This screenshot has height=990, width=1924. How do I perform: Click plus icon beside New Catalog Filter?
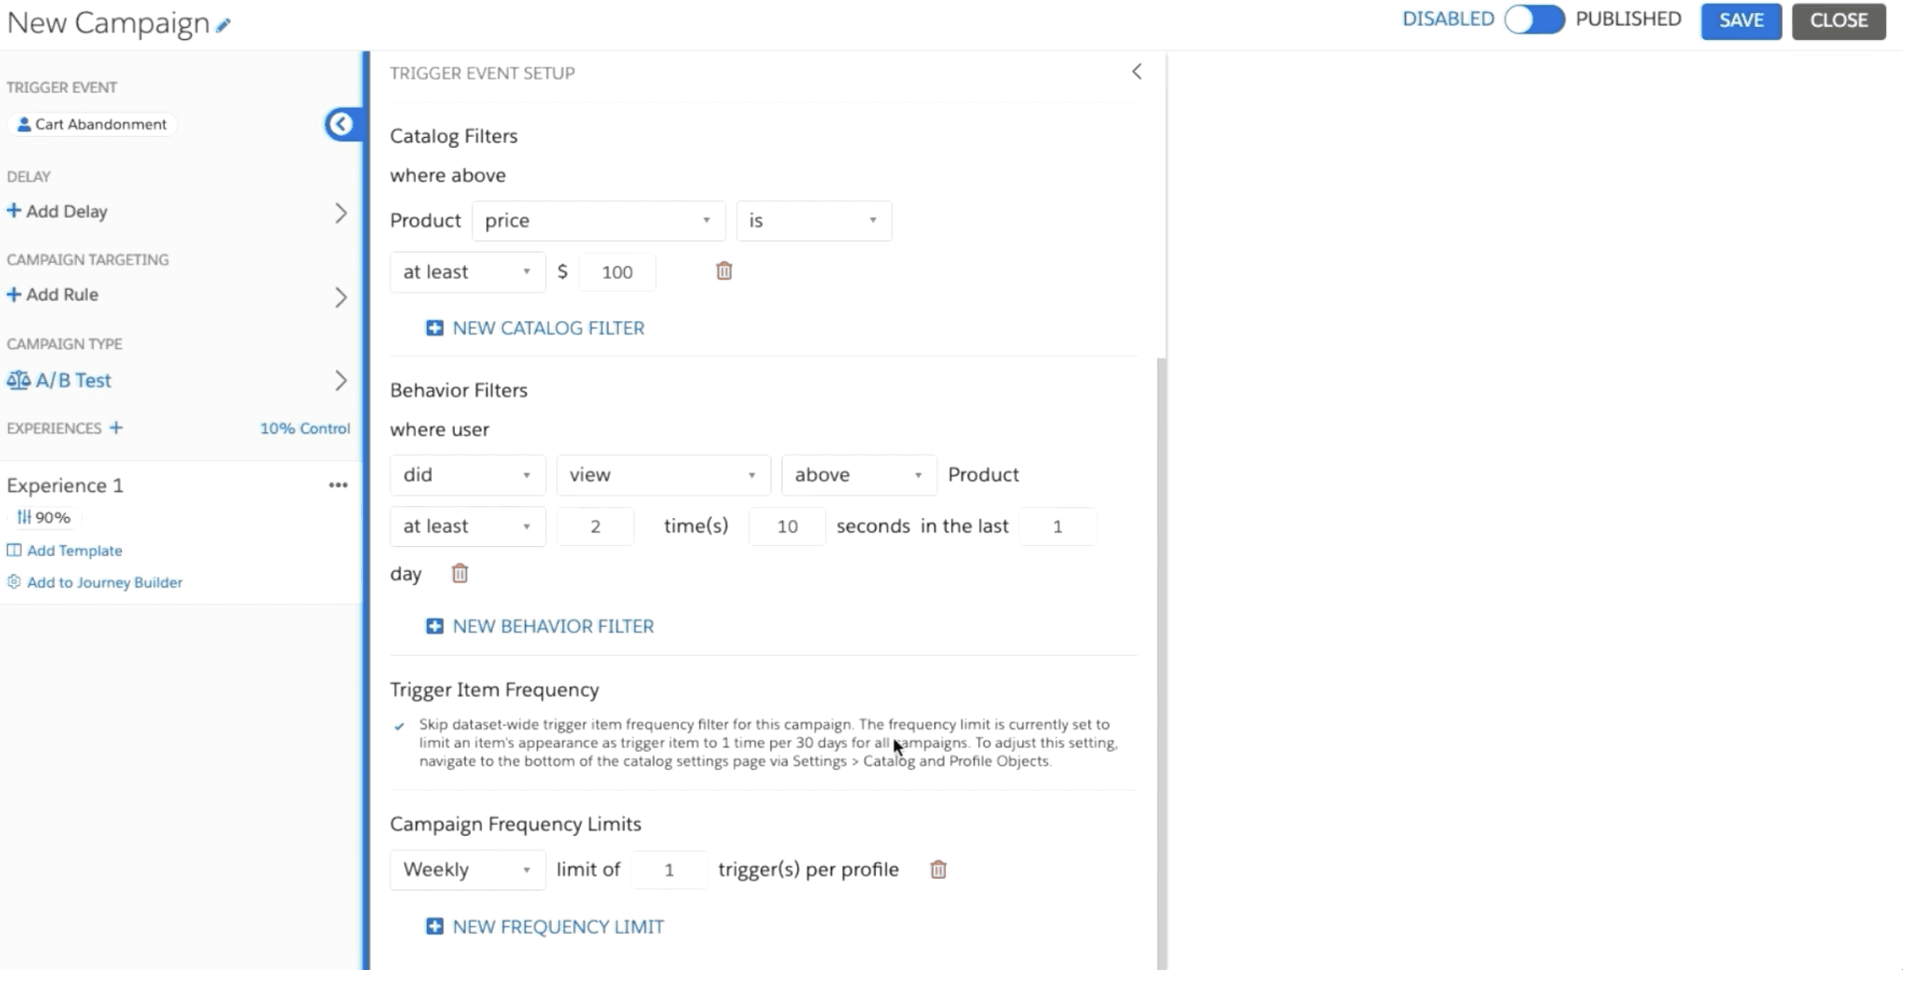click(435, 328)
